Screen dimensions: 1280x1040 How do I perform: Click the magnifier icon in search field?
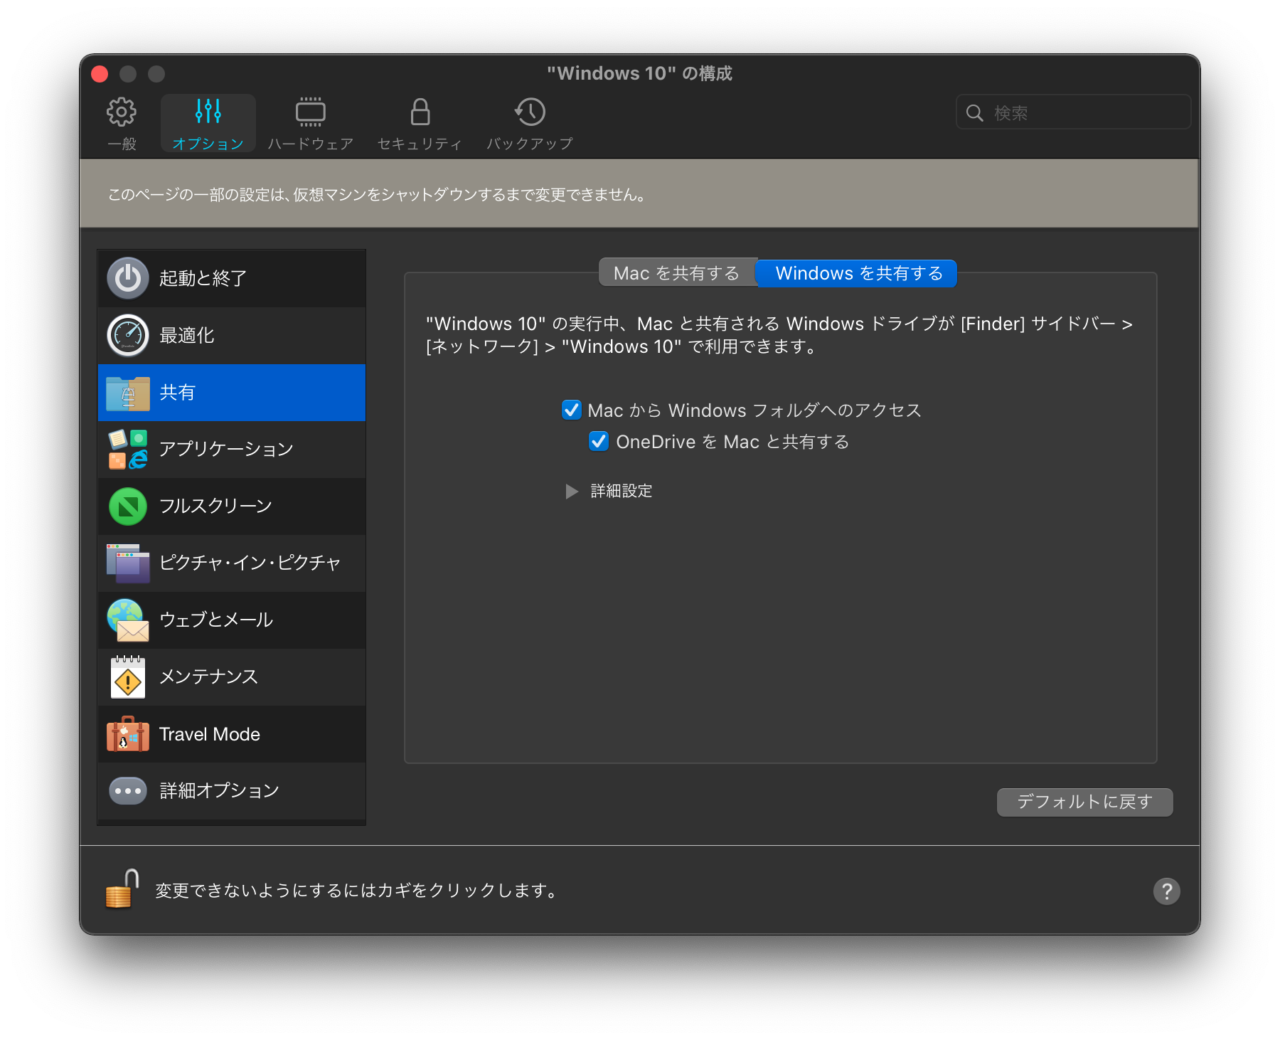975,113
